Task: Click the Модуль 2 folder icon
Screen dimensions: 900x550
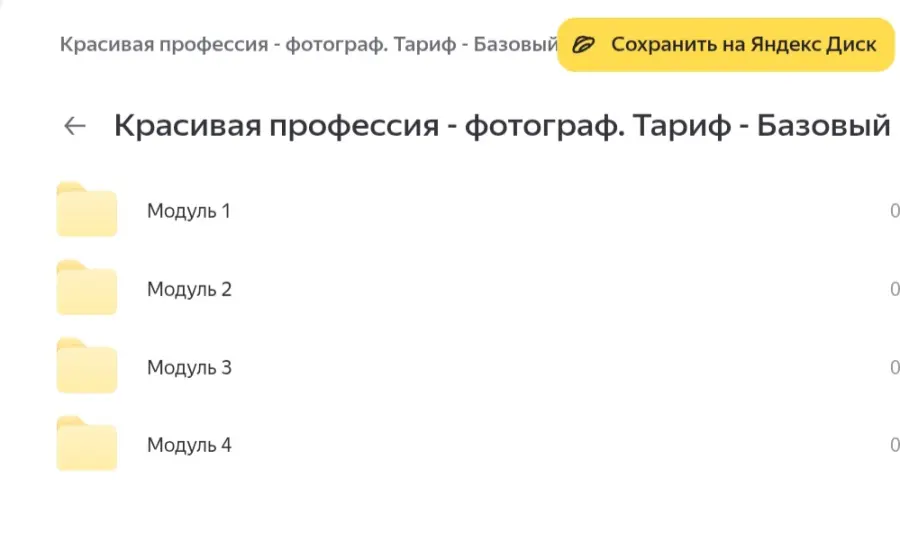Action: (x=87, y=288)
